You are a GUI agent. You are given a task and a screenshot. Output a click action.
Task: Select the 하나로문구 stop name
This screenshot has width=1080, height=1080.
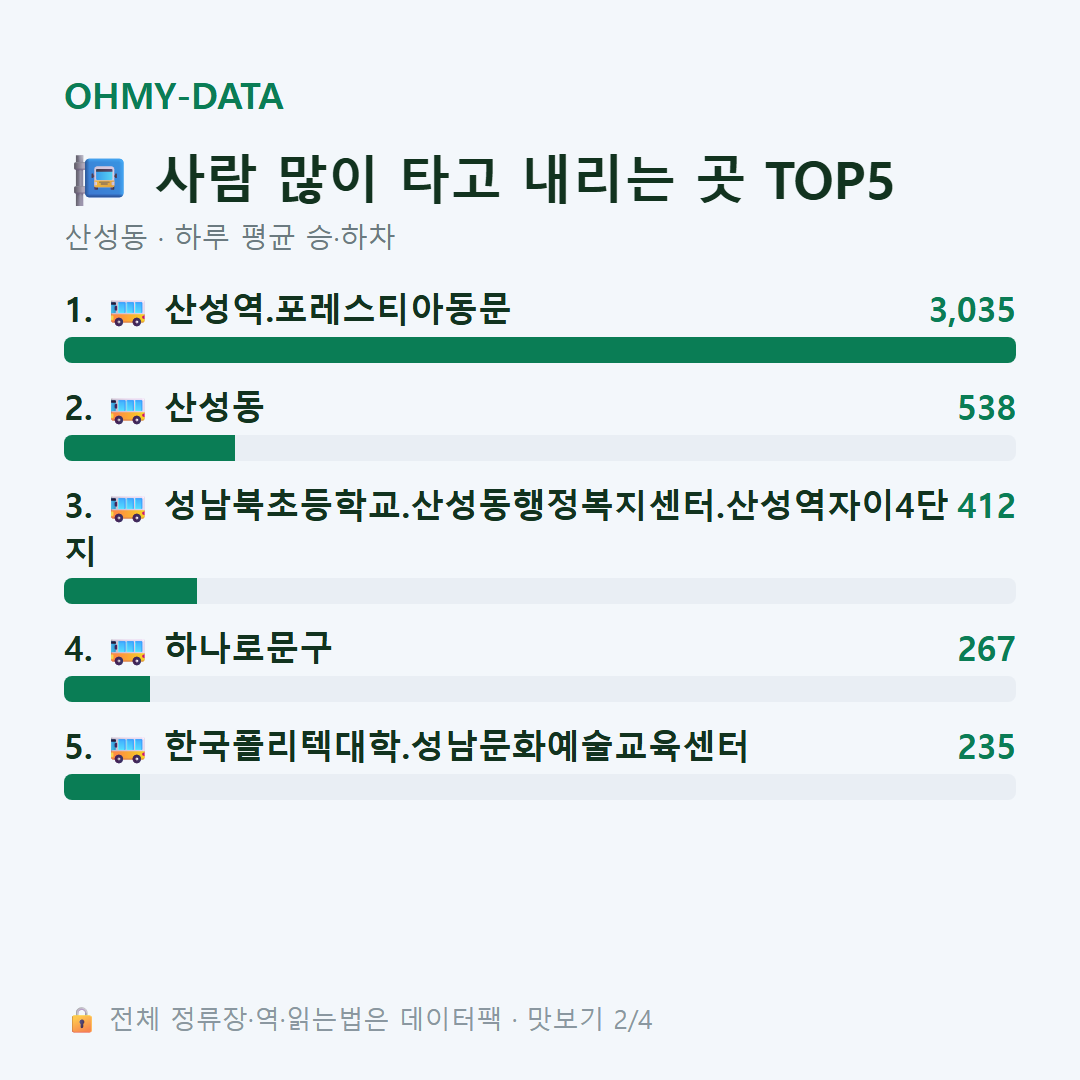click(248, 648)
